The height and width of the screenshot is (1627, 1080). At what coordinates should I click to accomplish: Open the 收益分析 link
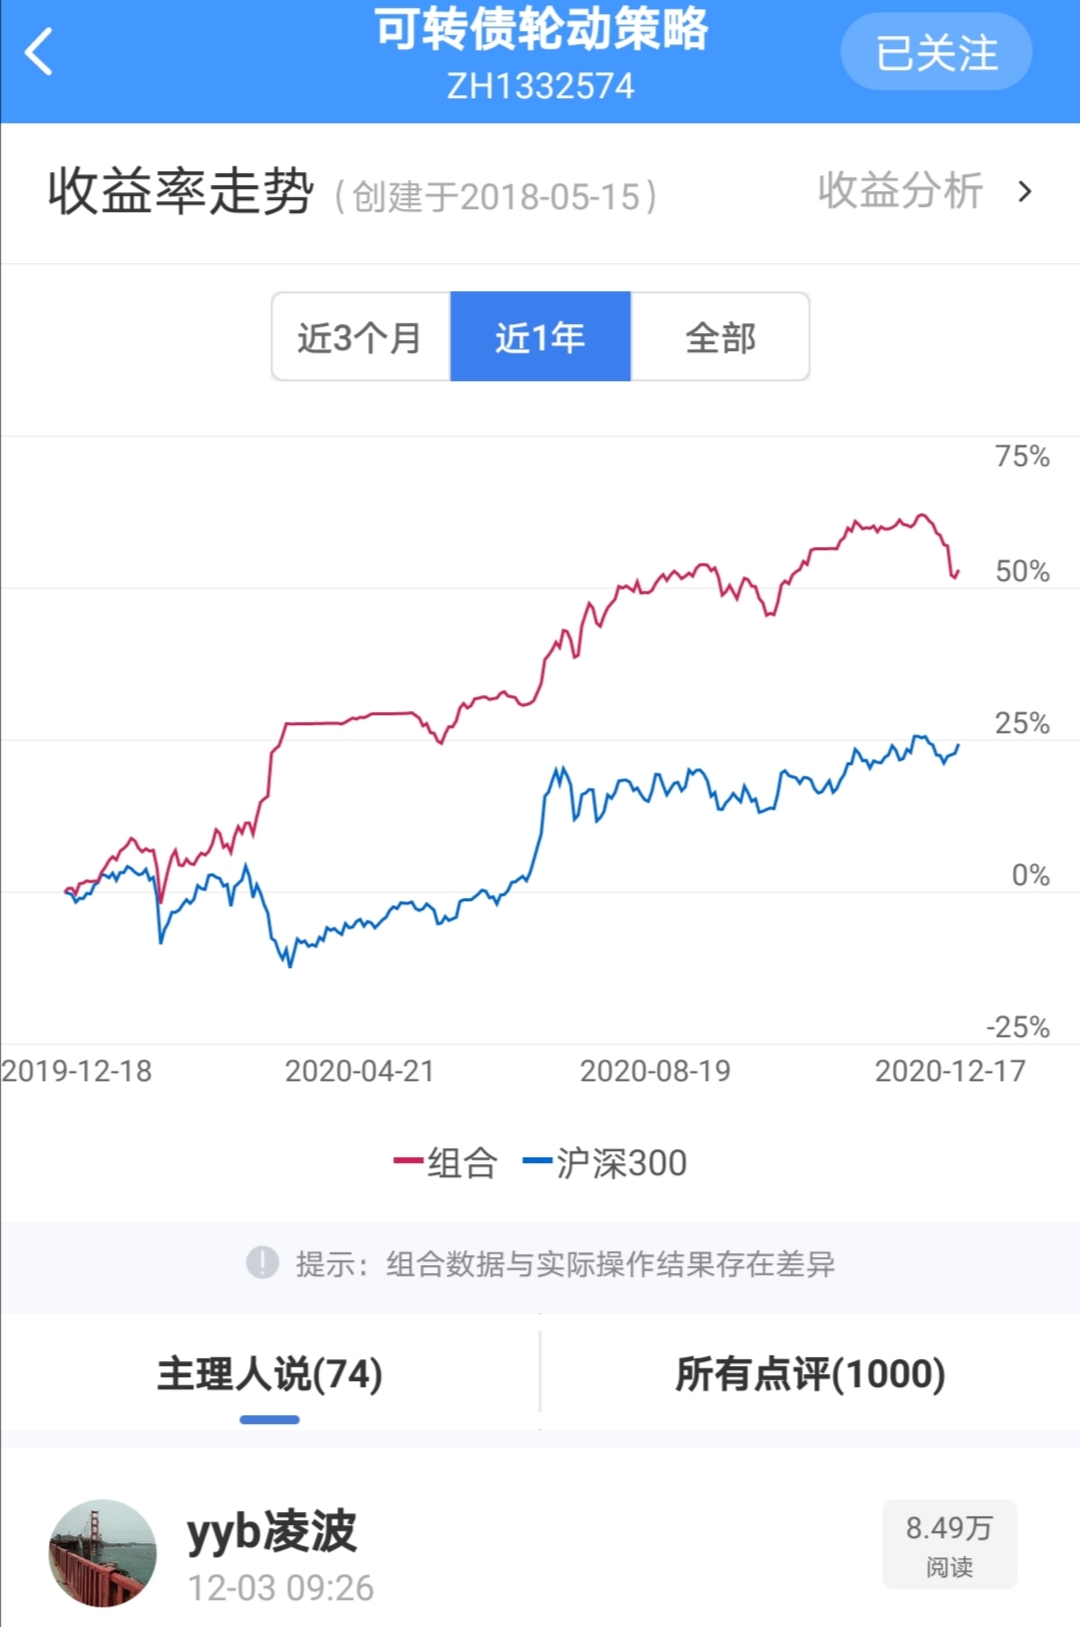click(x=900, y=191)
